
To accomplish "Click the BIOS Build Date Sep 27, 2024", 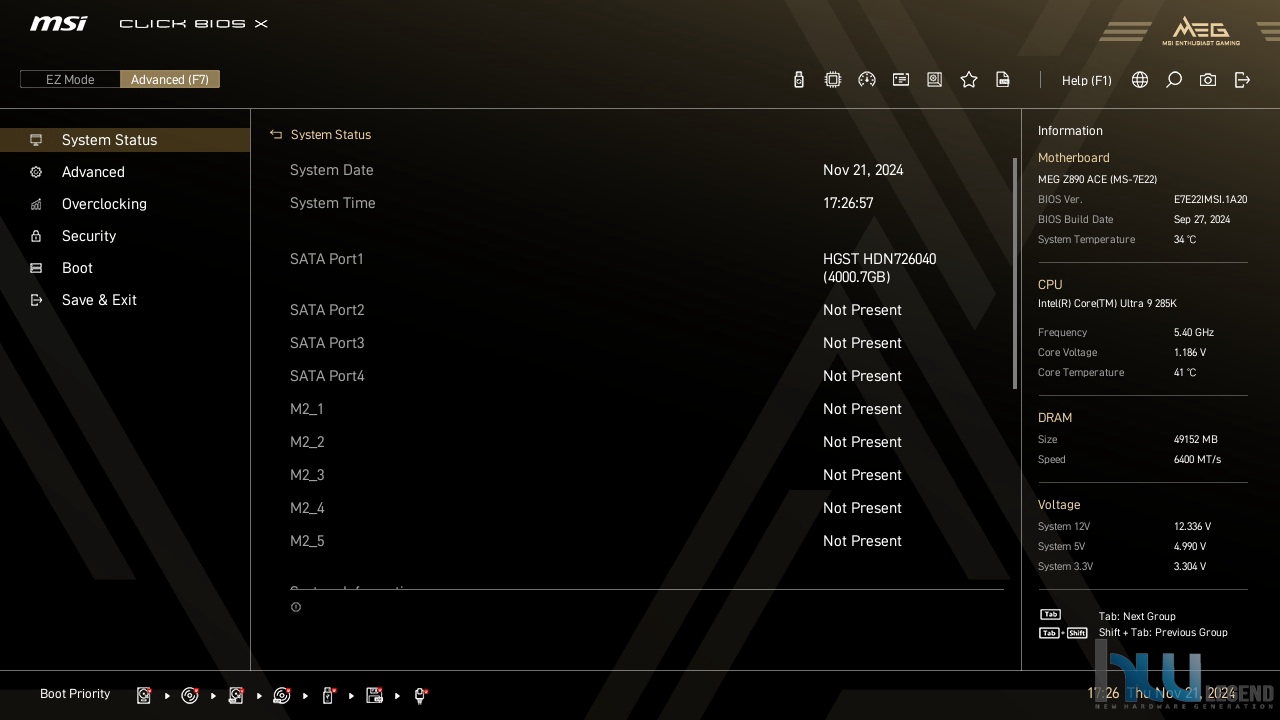I will 1202,220.
